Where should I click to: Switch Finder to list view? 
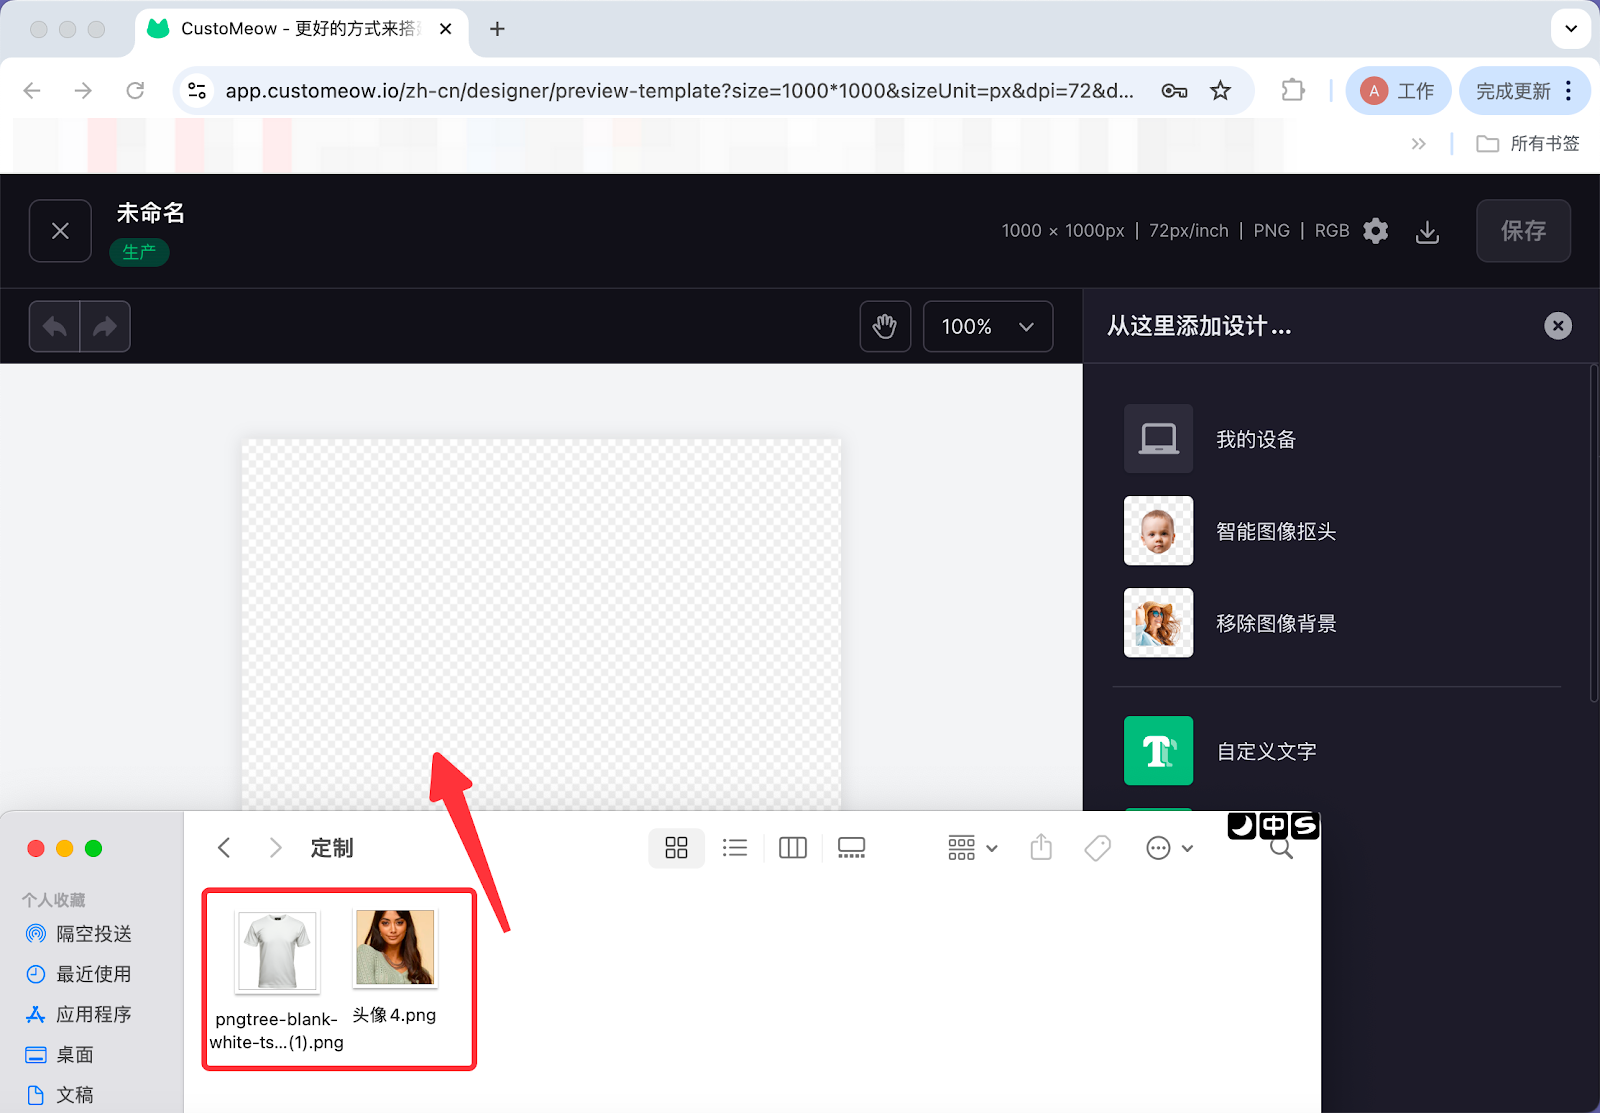tap(735, 848)
